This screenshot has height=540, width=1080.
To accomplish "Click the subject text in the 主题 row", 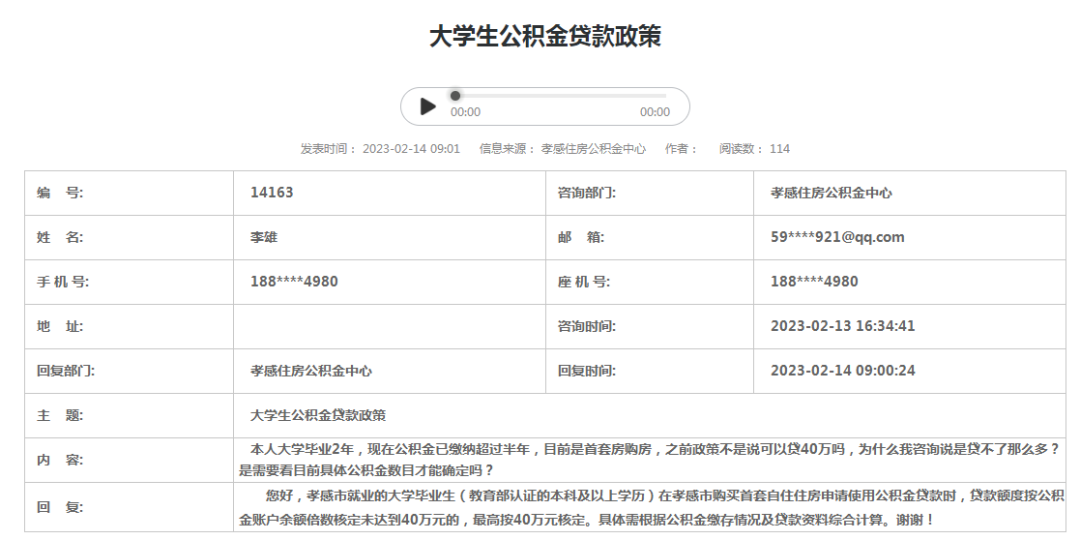I will 318,415.
